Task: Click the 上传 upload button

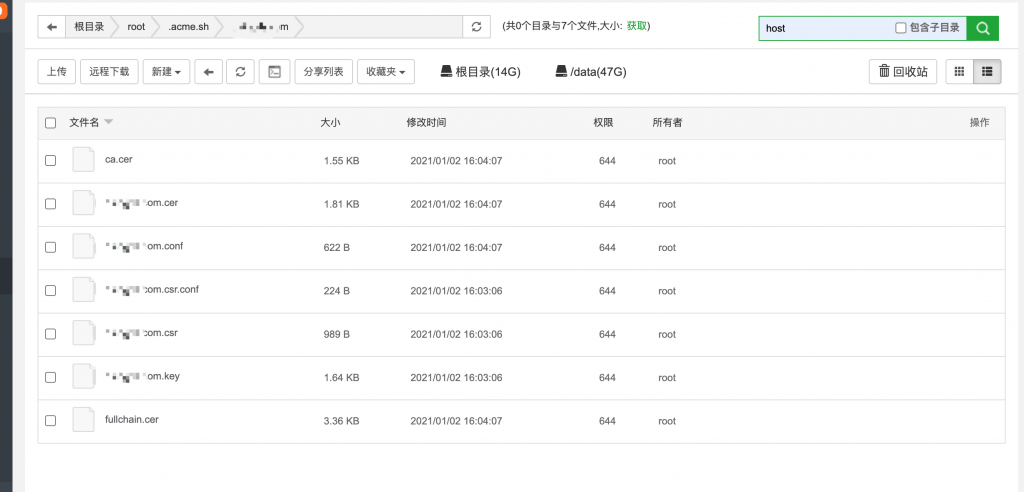Action: [56, 72]
